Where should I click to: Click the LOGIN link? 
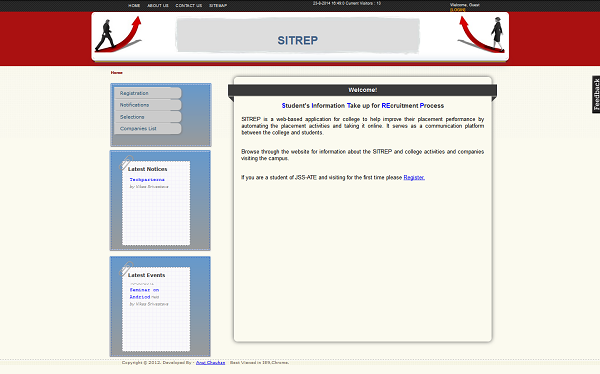pyautogui.click(x=458, y=10)
